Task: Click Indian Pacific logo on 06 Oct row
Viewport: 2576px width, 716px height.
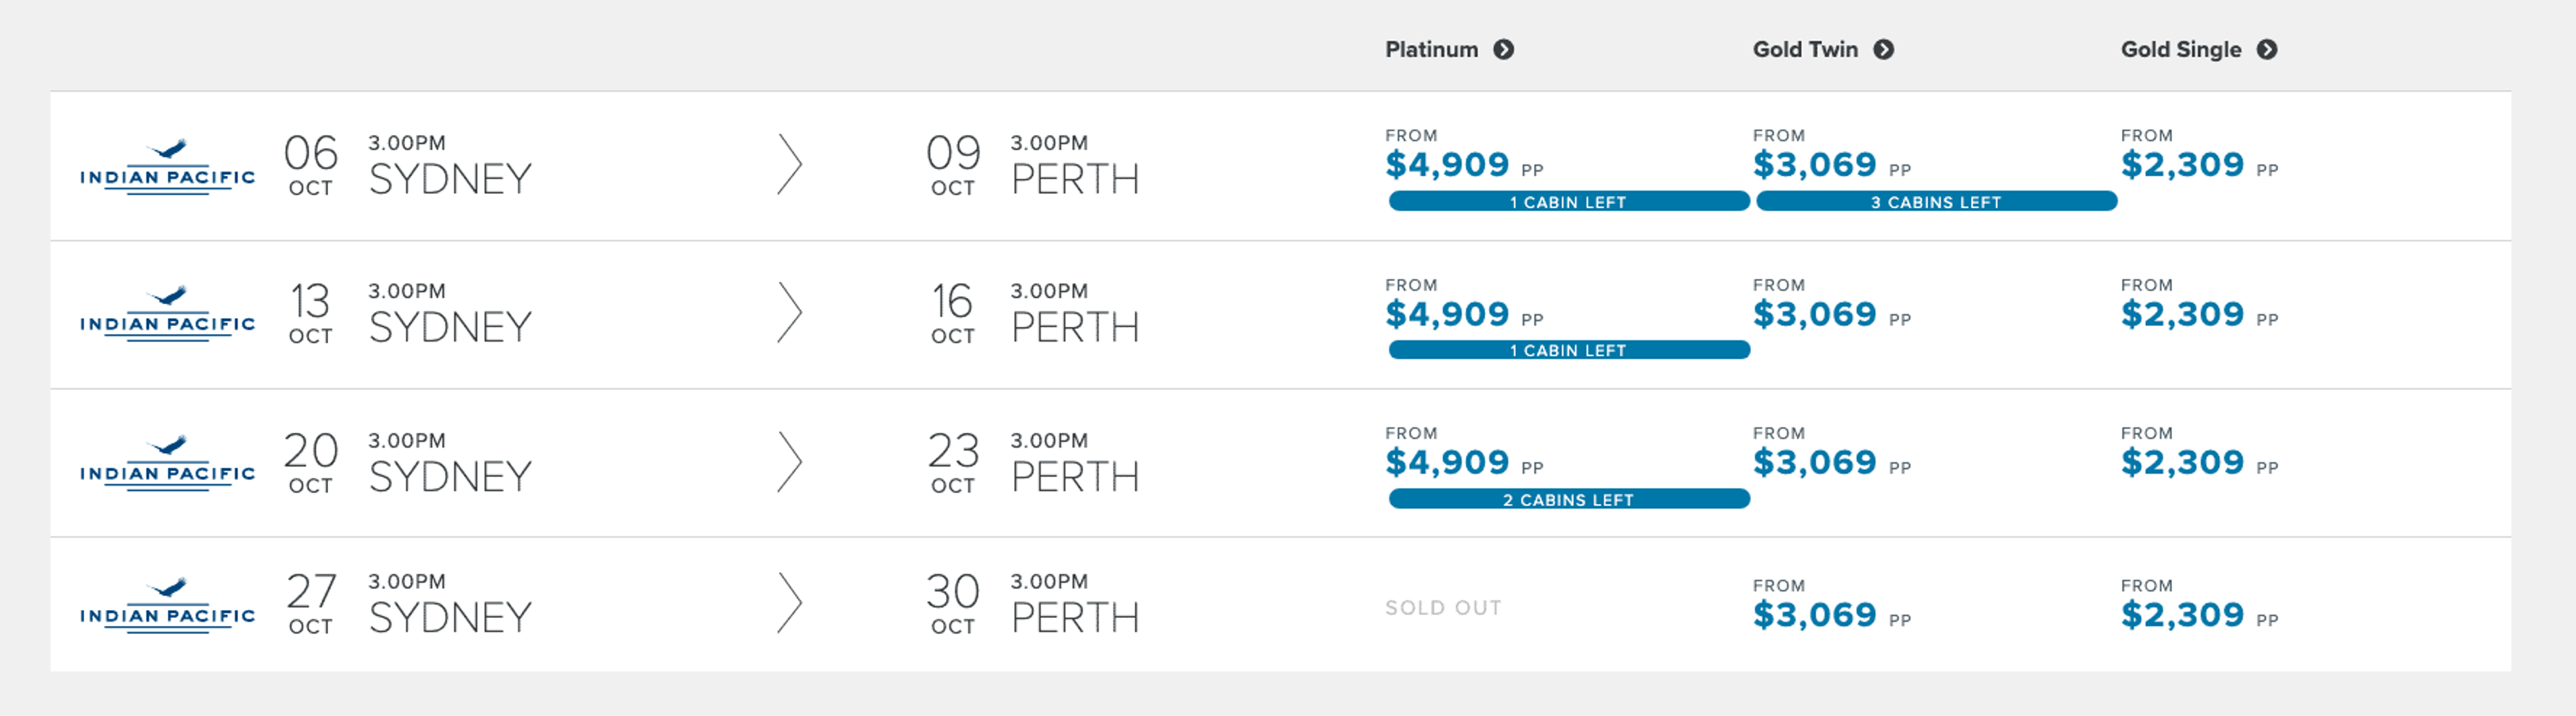Action: point(167,166)
